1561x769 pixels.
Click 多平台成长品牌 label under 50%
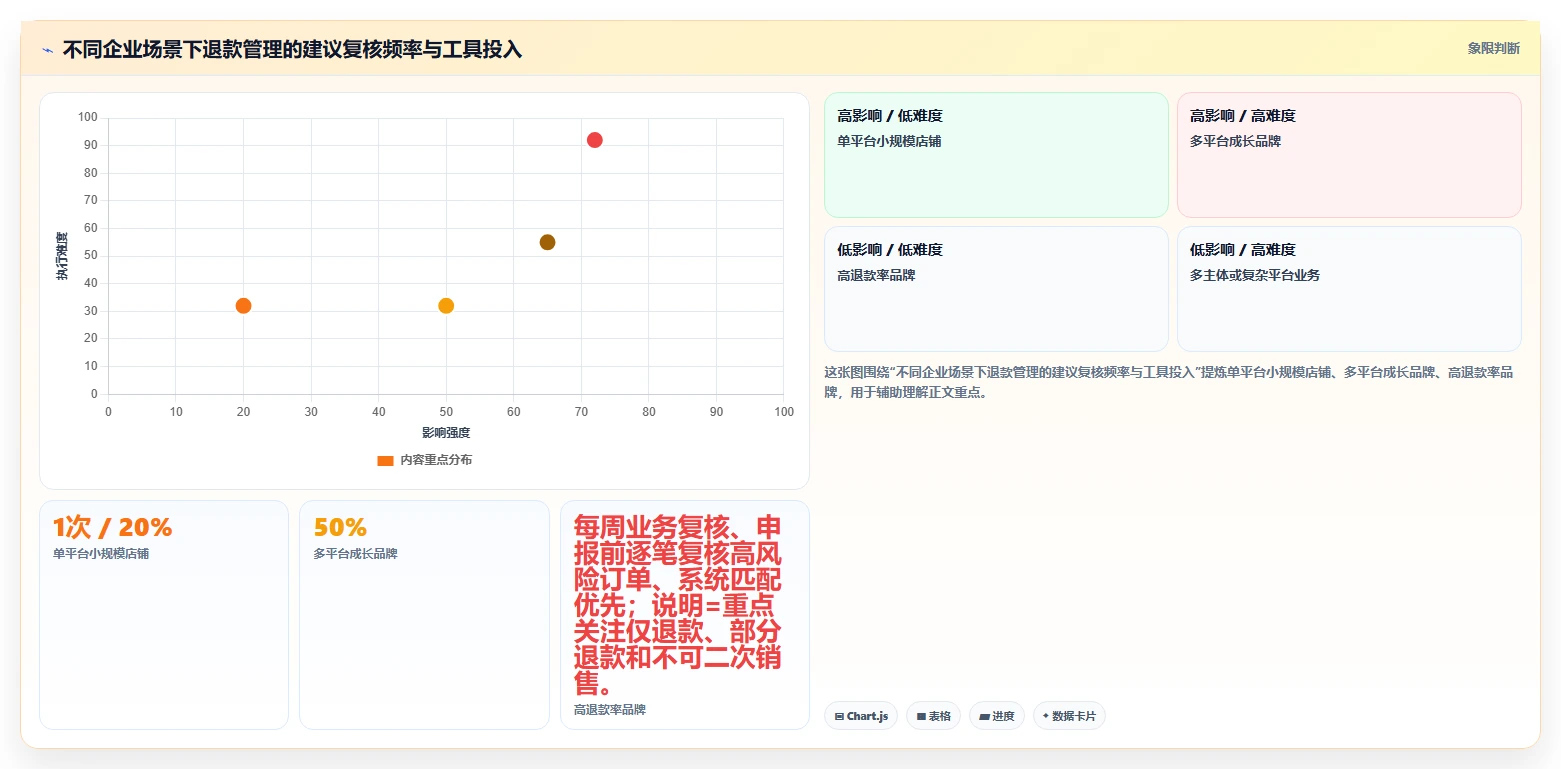[x=355, y=553]
